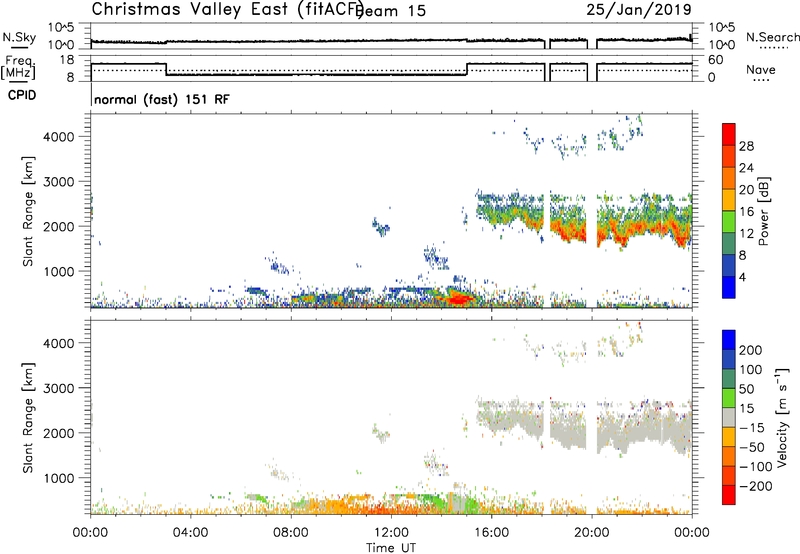Image resolution: width=800 pixels, height=554 pixels.
Task: Click the blue bottom of the power color bar
Action: pos(729,287)
